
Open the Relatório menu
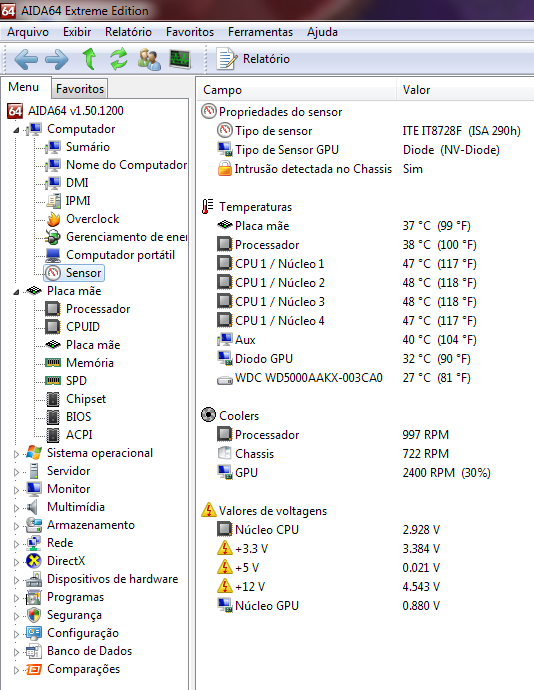(x=128, y=32)
